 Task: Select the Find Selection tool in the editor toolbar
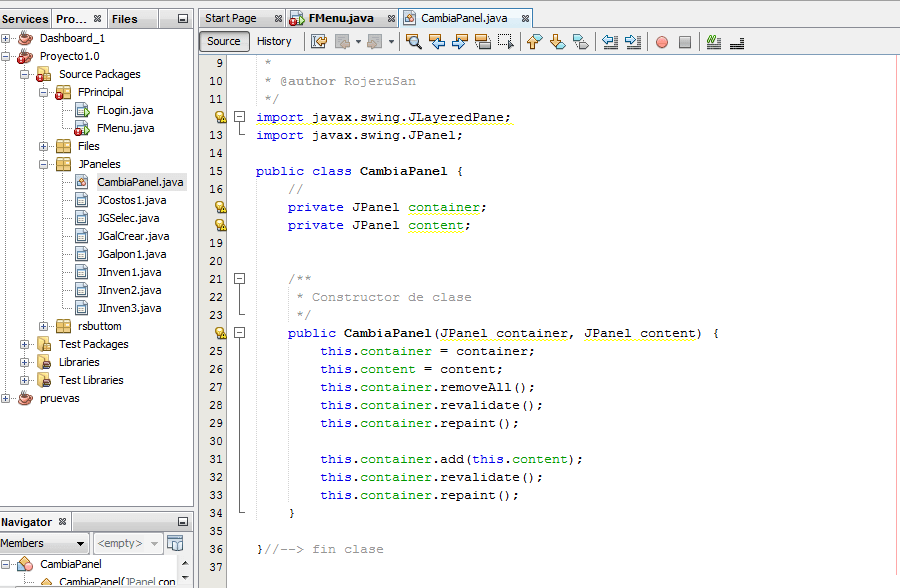(x=414, y=42)
